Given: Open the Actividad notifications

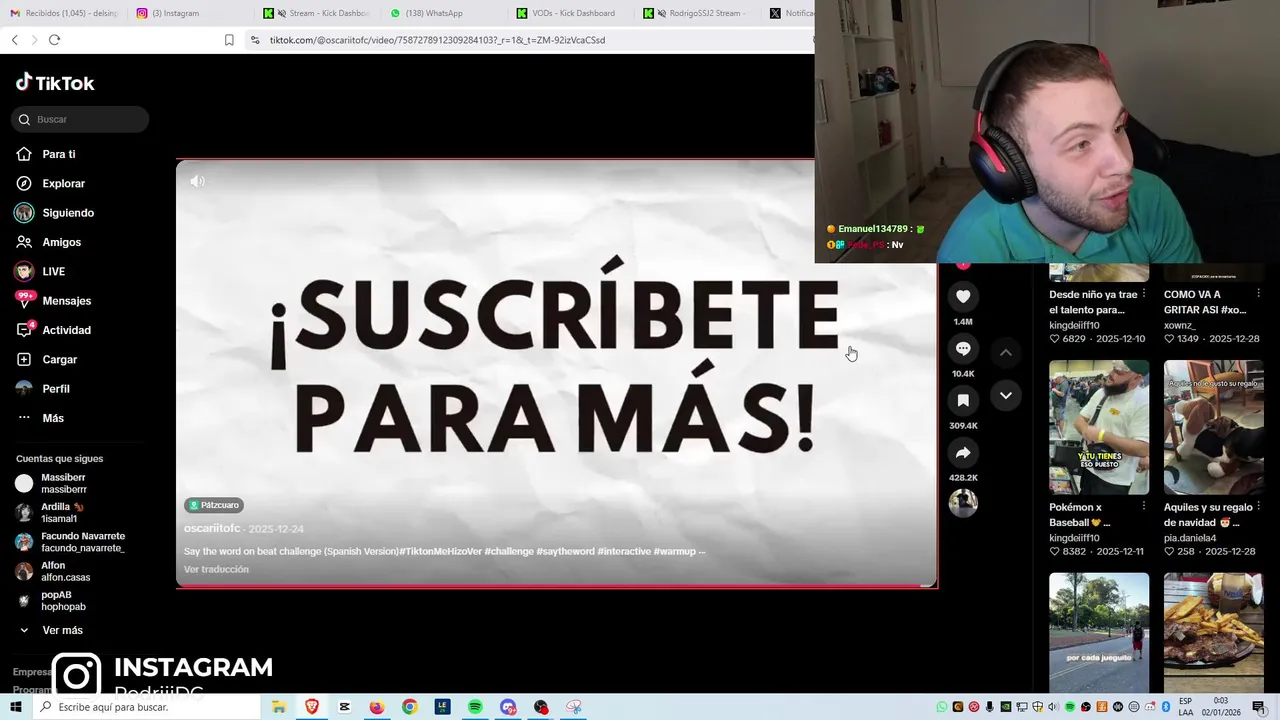Looking at the screenshot, I should [53, 330].
